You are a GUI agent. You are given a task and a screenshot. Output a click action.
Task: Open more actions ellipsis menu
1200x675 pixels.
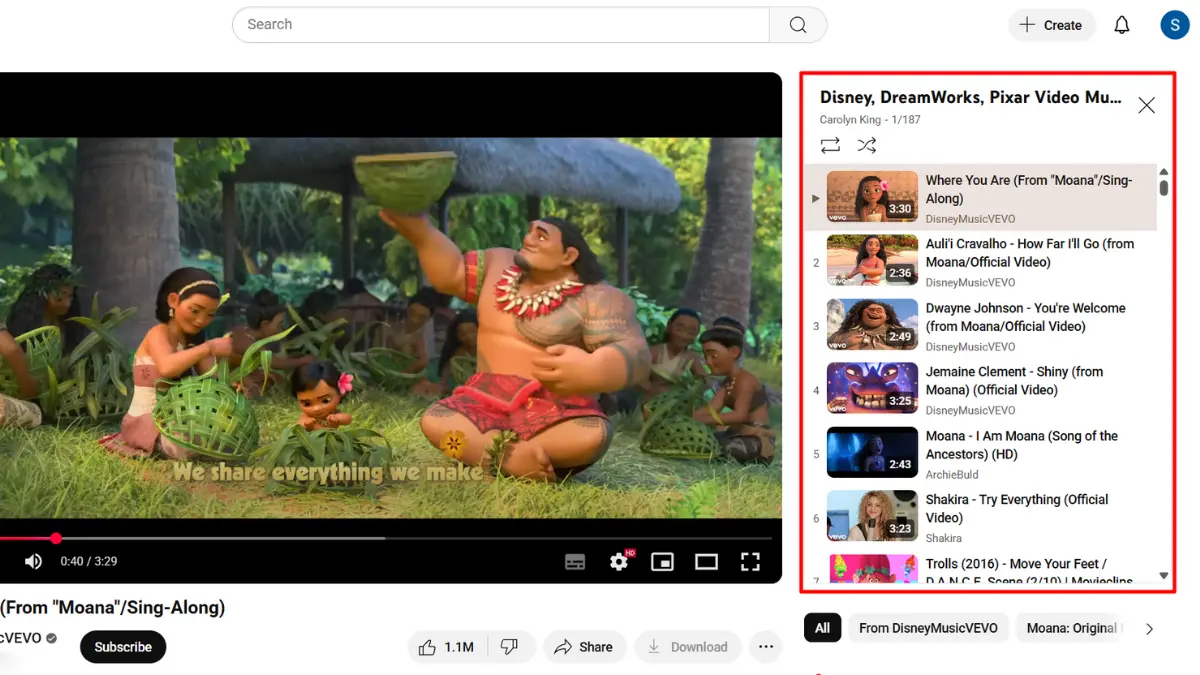tap(766, 647)
